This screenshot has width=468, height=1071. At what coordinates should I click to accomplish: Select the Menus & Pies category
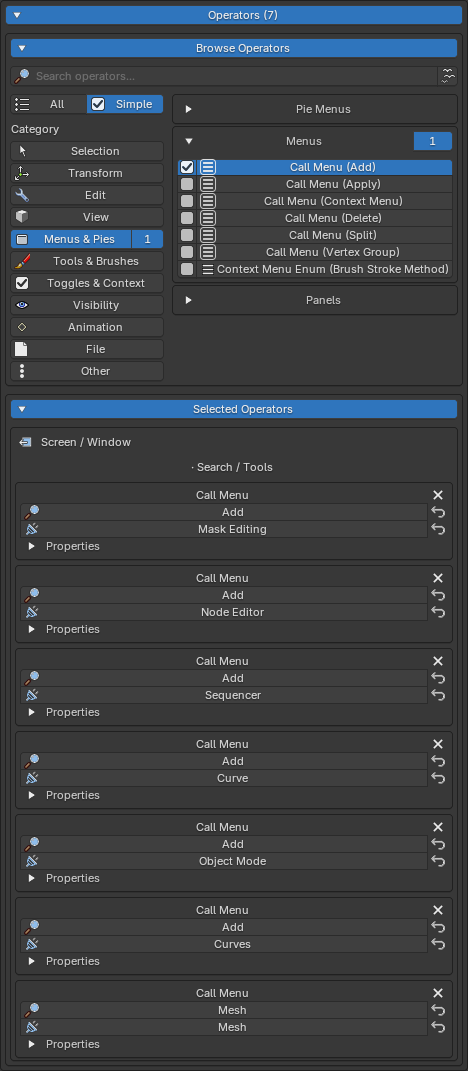[71, 239]
